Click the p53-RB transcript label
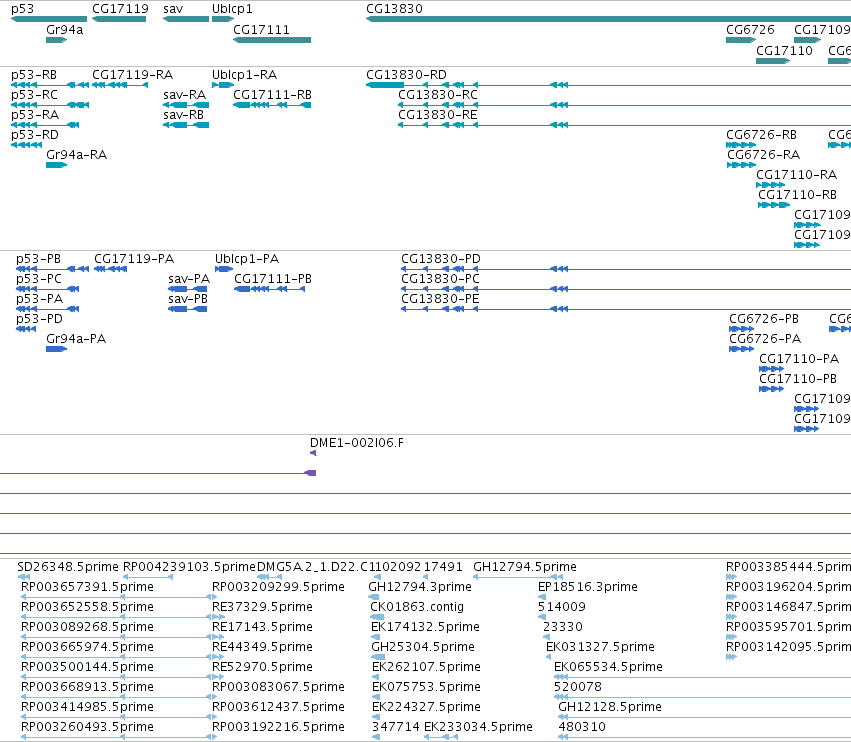Screen dimensions: 851x742 [x=34, y=75]
